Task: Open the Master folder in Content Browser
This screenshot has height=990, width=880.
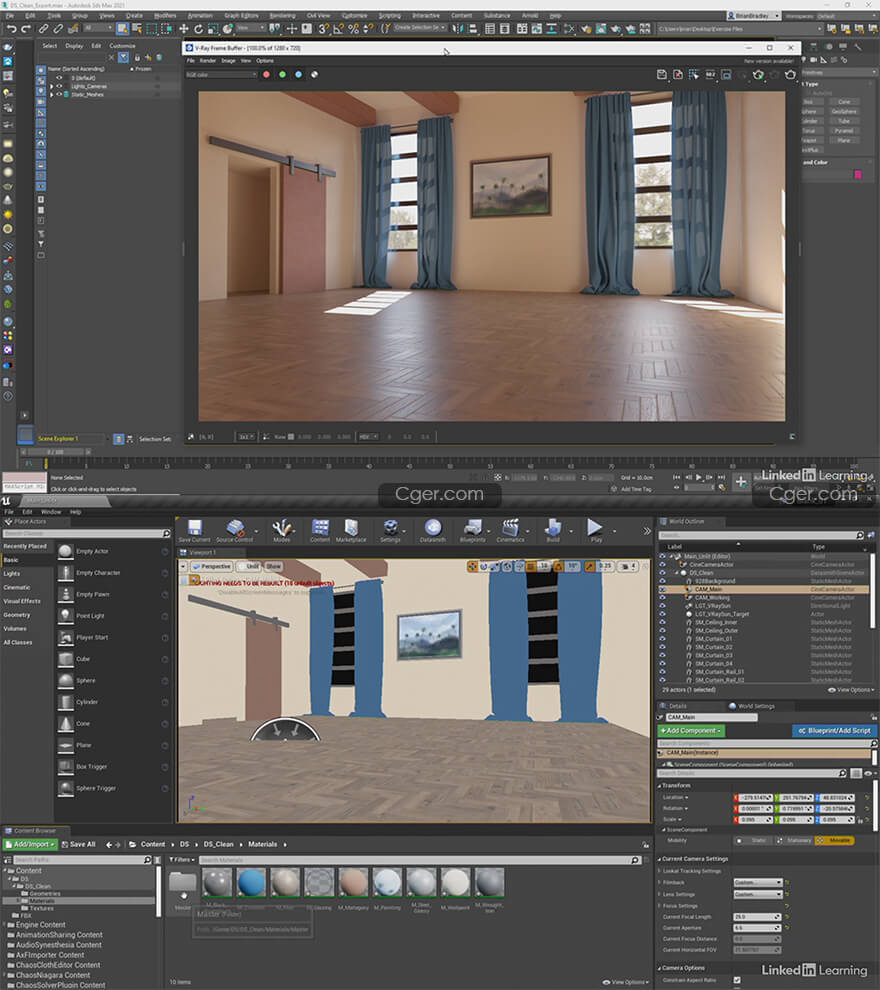Action: [183, 885]
